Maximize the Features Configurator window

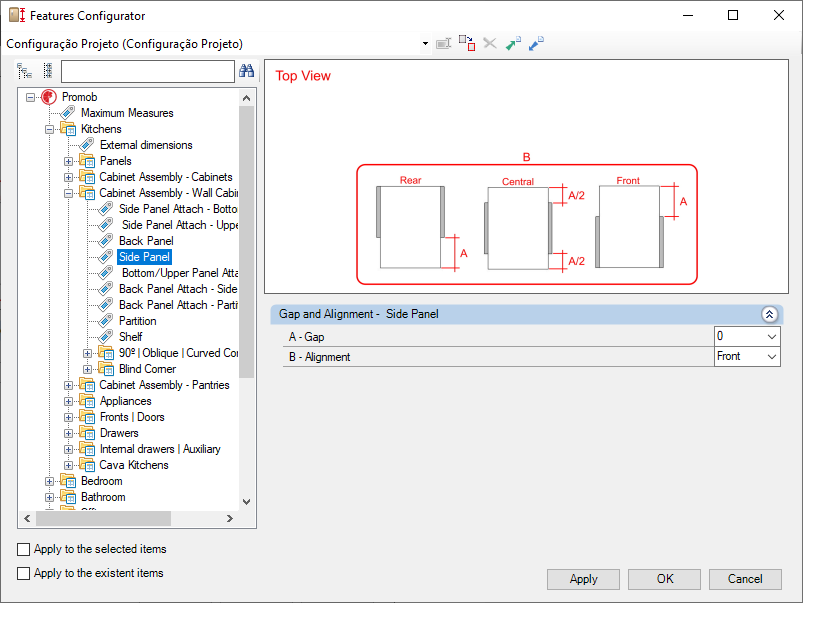[733, 15]
